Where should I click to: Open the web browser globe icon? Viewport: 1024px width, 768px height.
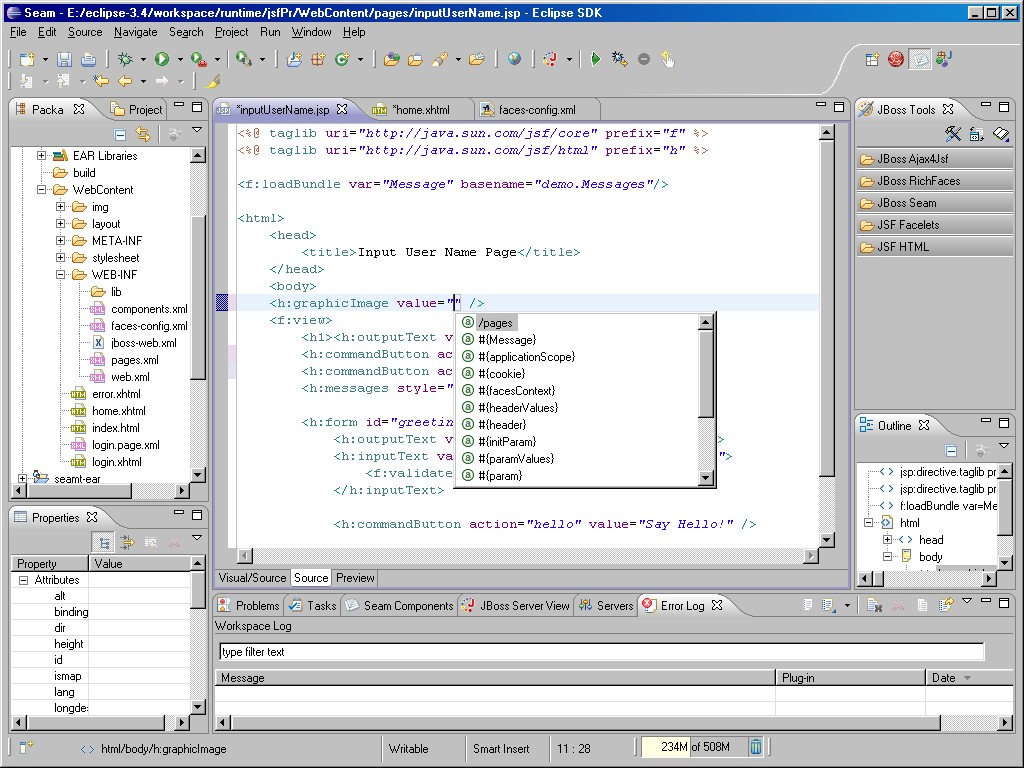point(514,60)
